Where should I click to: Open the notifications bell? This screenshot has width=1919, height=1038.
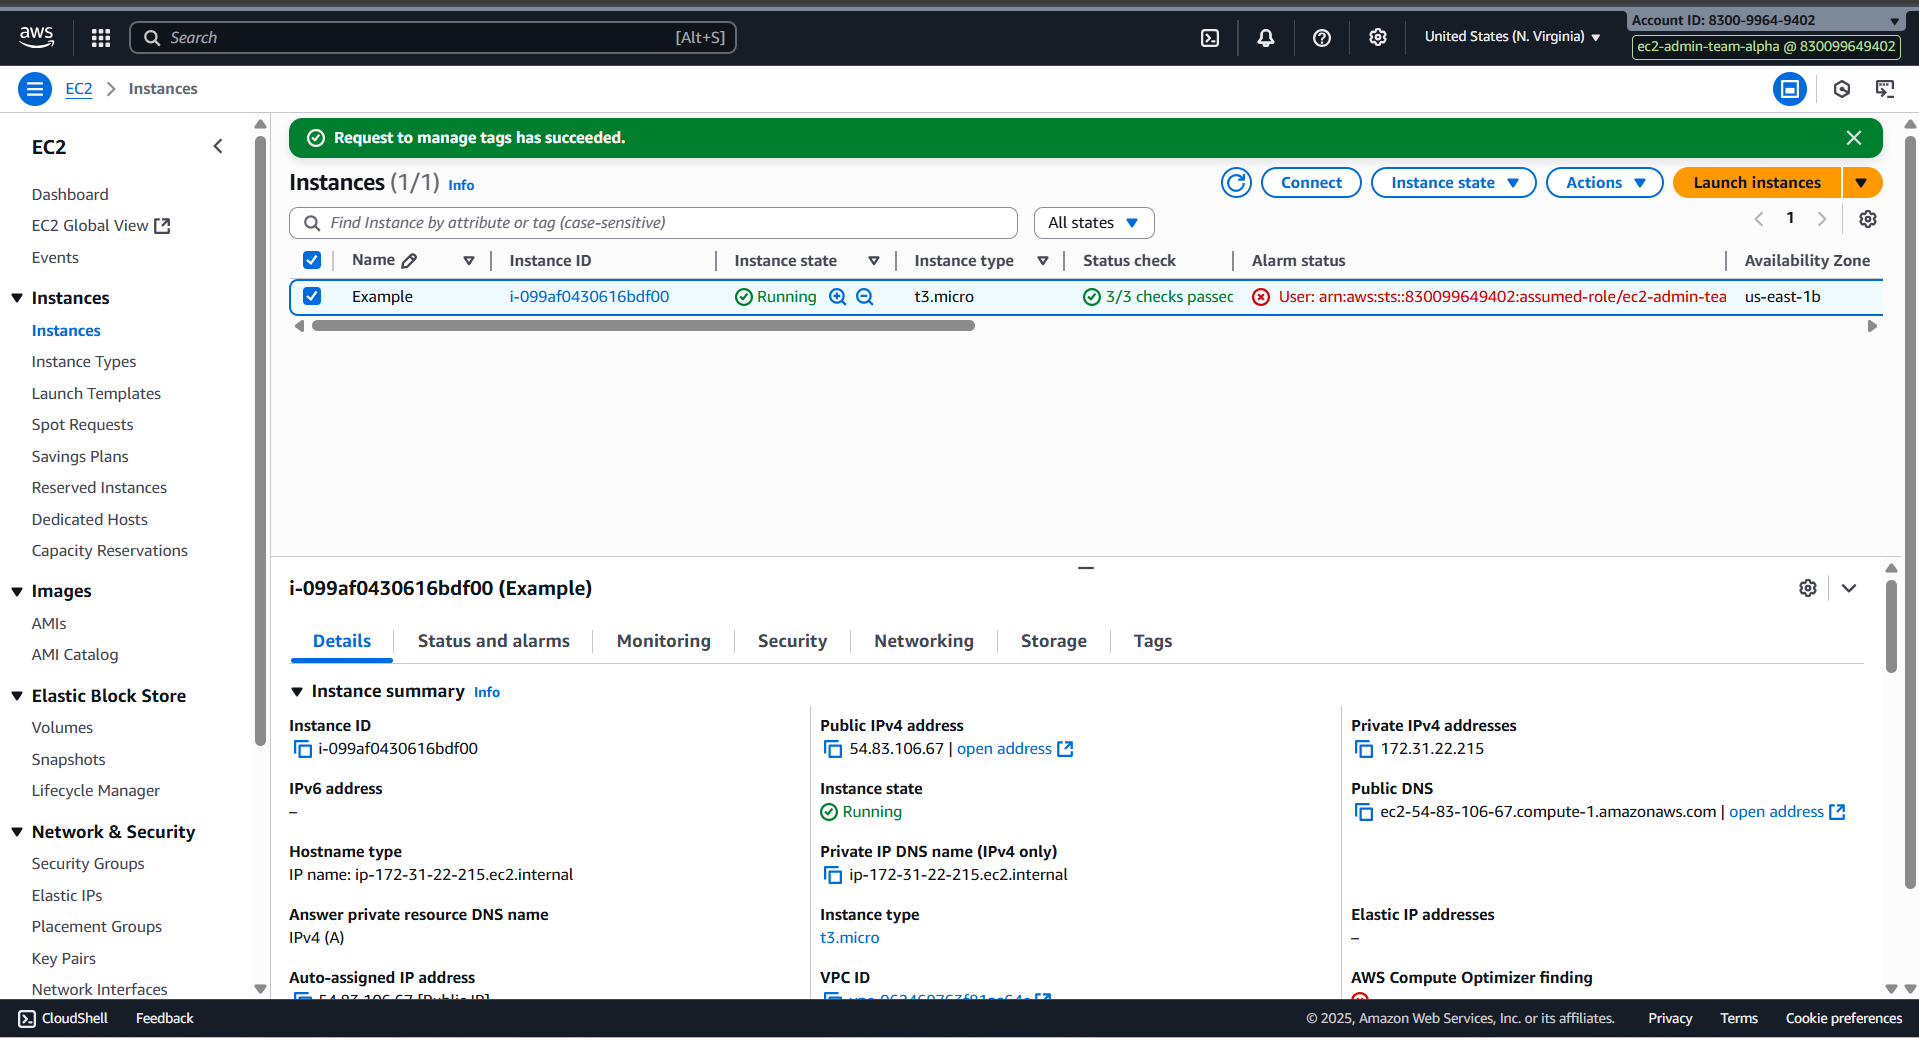click(x=1266, y=38)
